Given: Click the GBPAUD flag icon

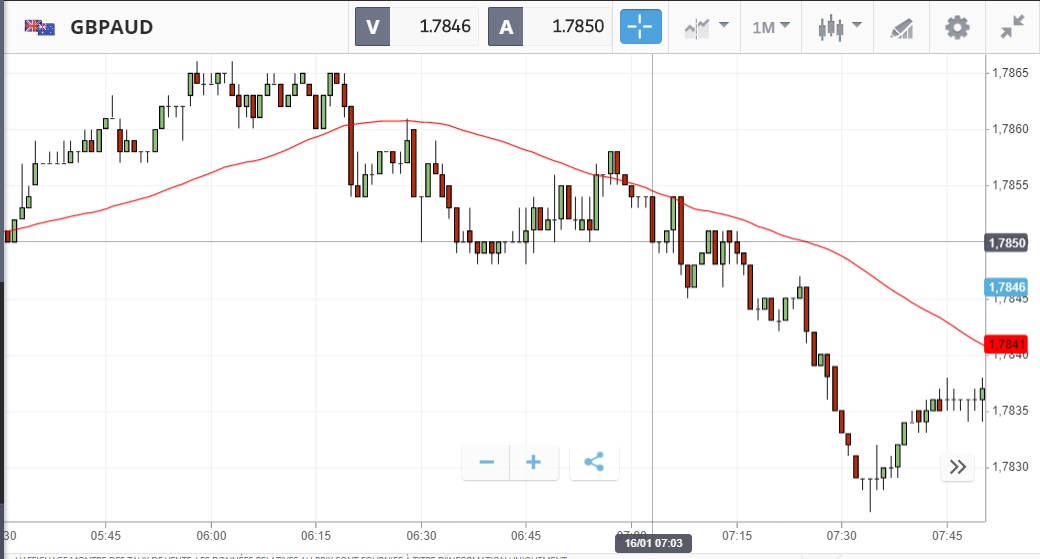Looking at the screenshot, I should [x=40, y=27].
